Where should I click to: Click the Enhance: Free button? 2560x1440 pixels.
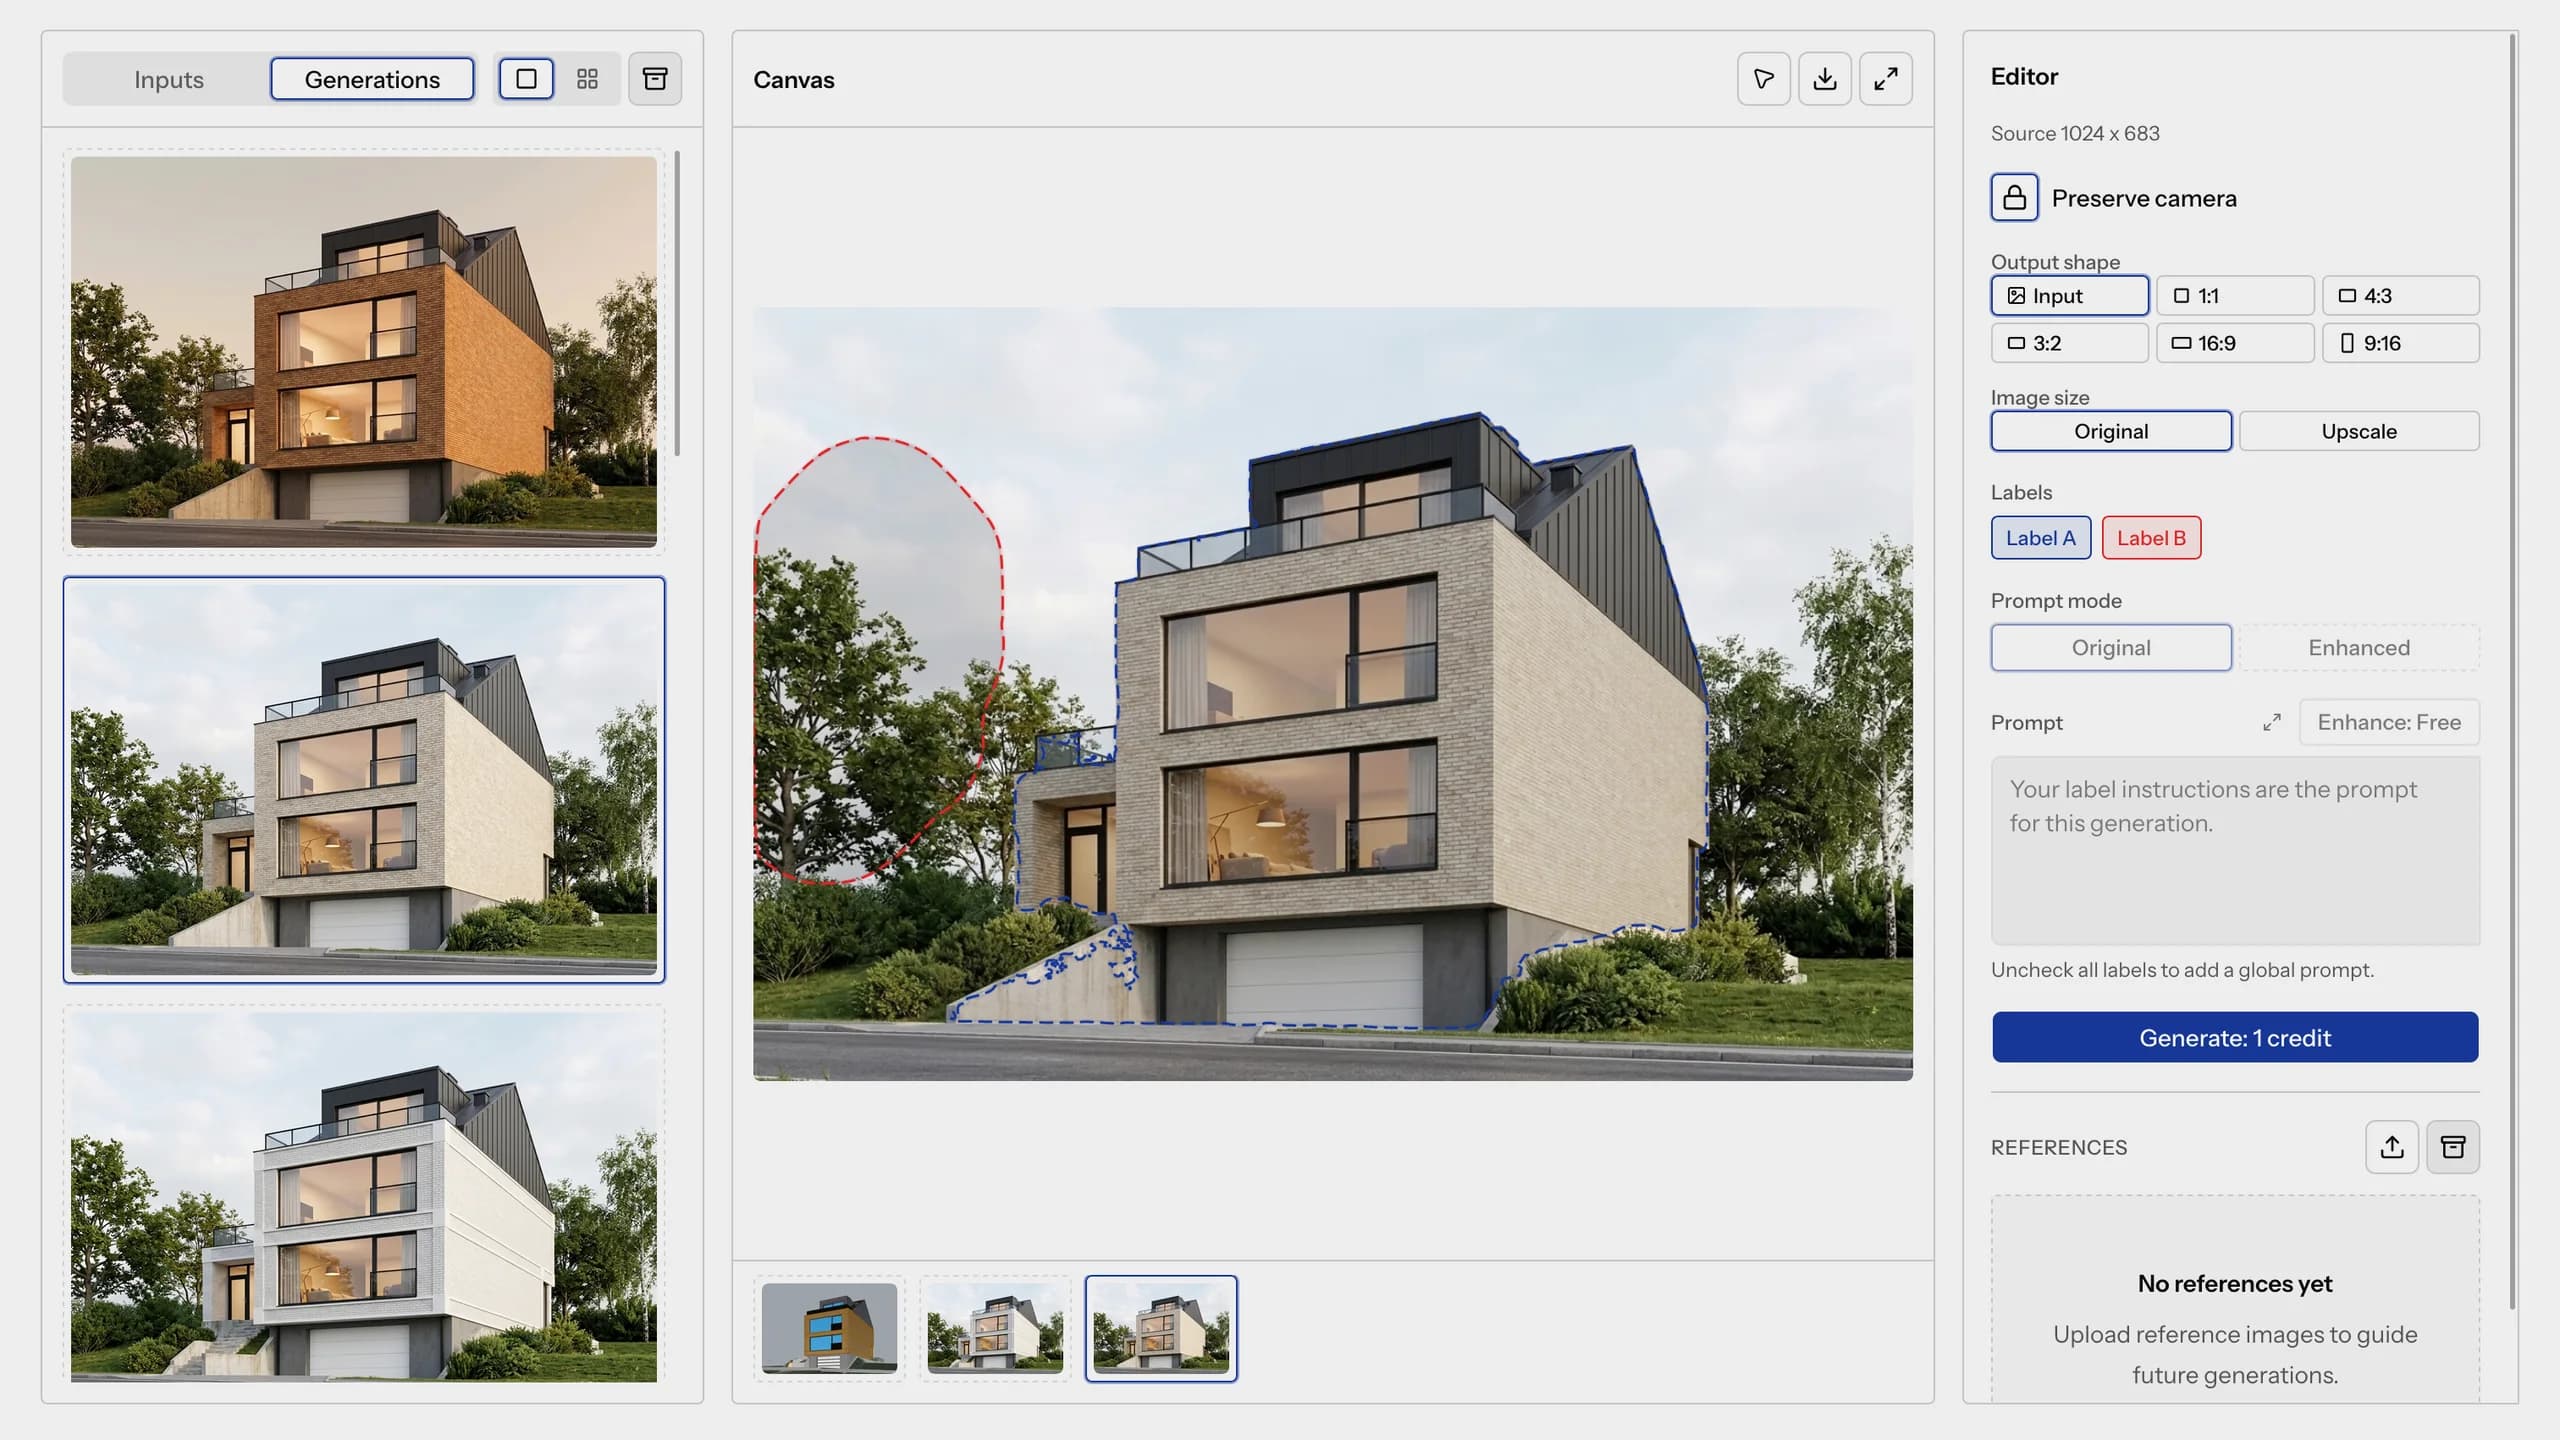(2389, 722)
